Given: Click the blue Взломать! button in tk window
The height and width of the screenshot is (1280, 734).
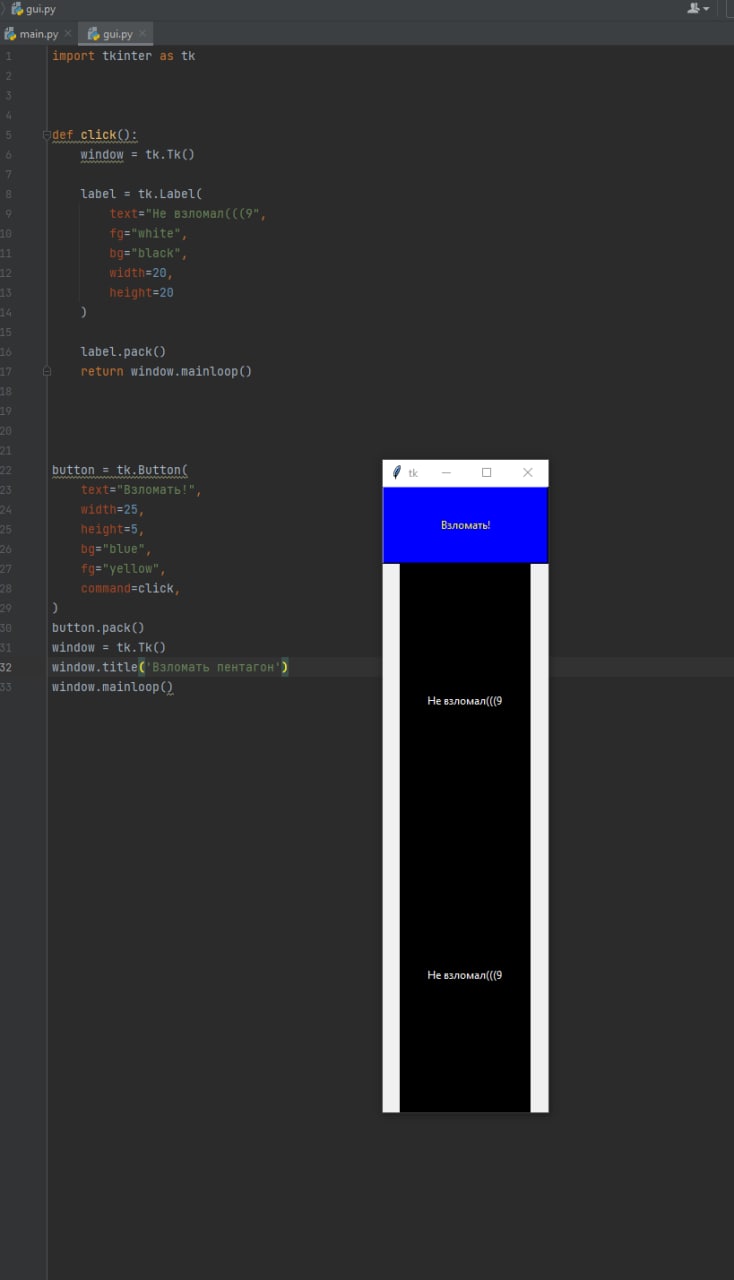Looking at the screenshot, I should point(465,526).
